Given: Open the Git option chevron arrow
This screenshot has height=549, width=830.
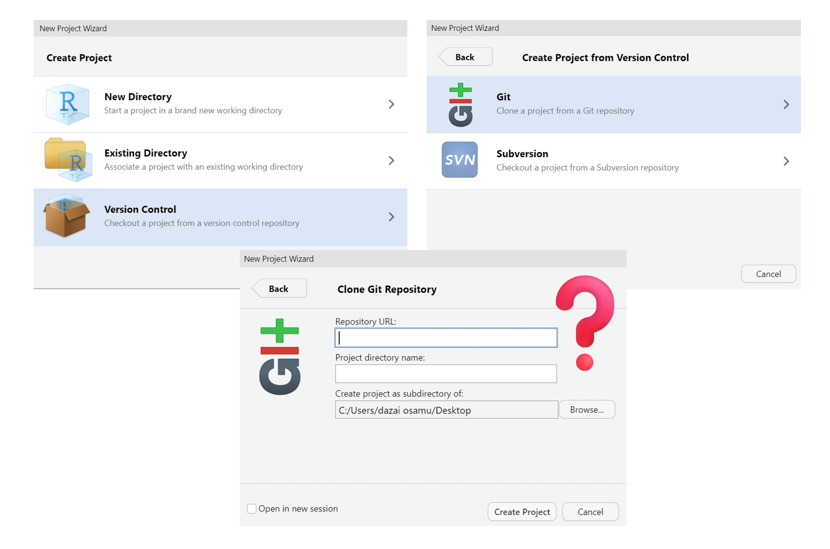Looking at the screenshot, I should [x=786, y=104].
